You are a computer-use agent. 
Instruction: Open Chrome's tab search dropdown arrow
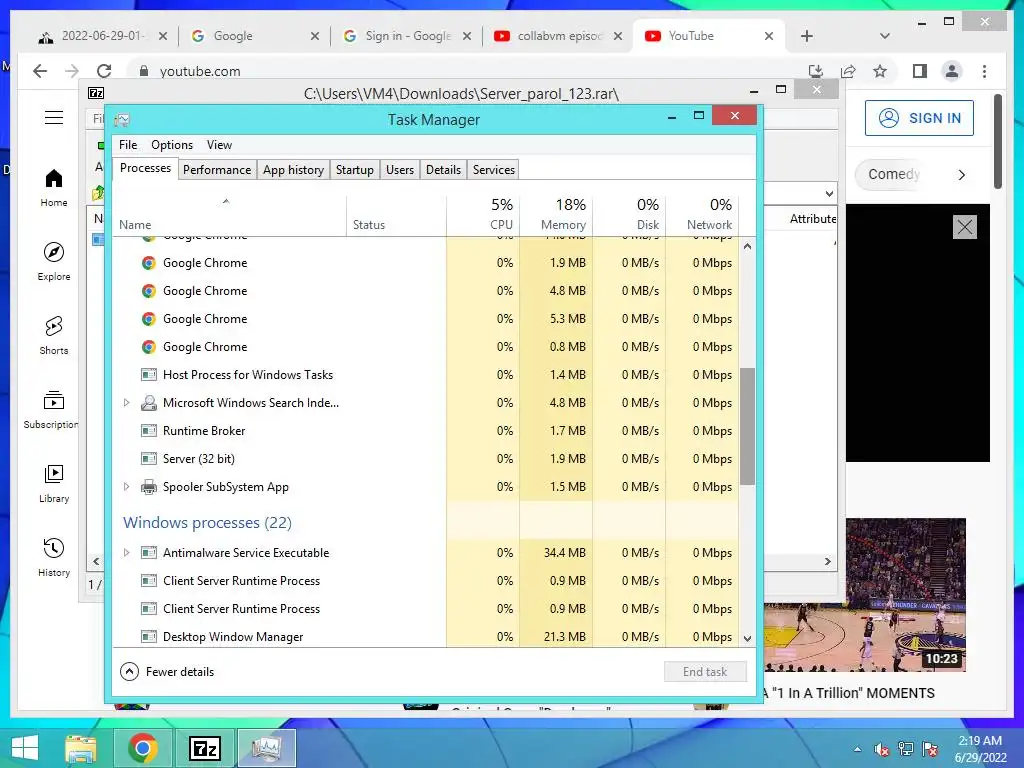(x=885, y=36)
